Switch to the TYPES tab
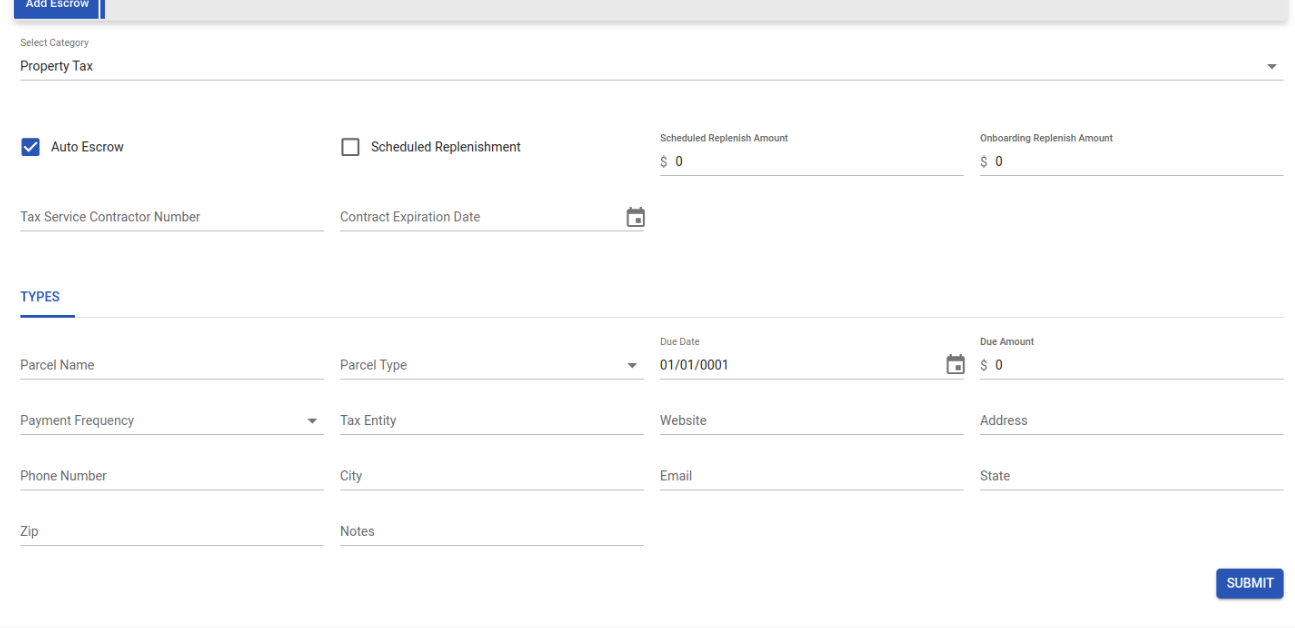Image resolution: width=1295 pixels, height=628 pixels. point(40,297)
